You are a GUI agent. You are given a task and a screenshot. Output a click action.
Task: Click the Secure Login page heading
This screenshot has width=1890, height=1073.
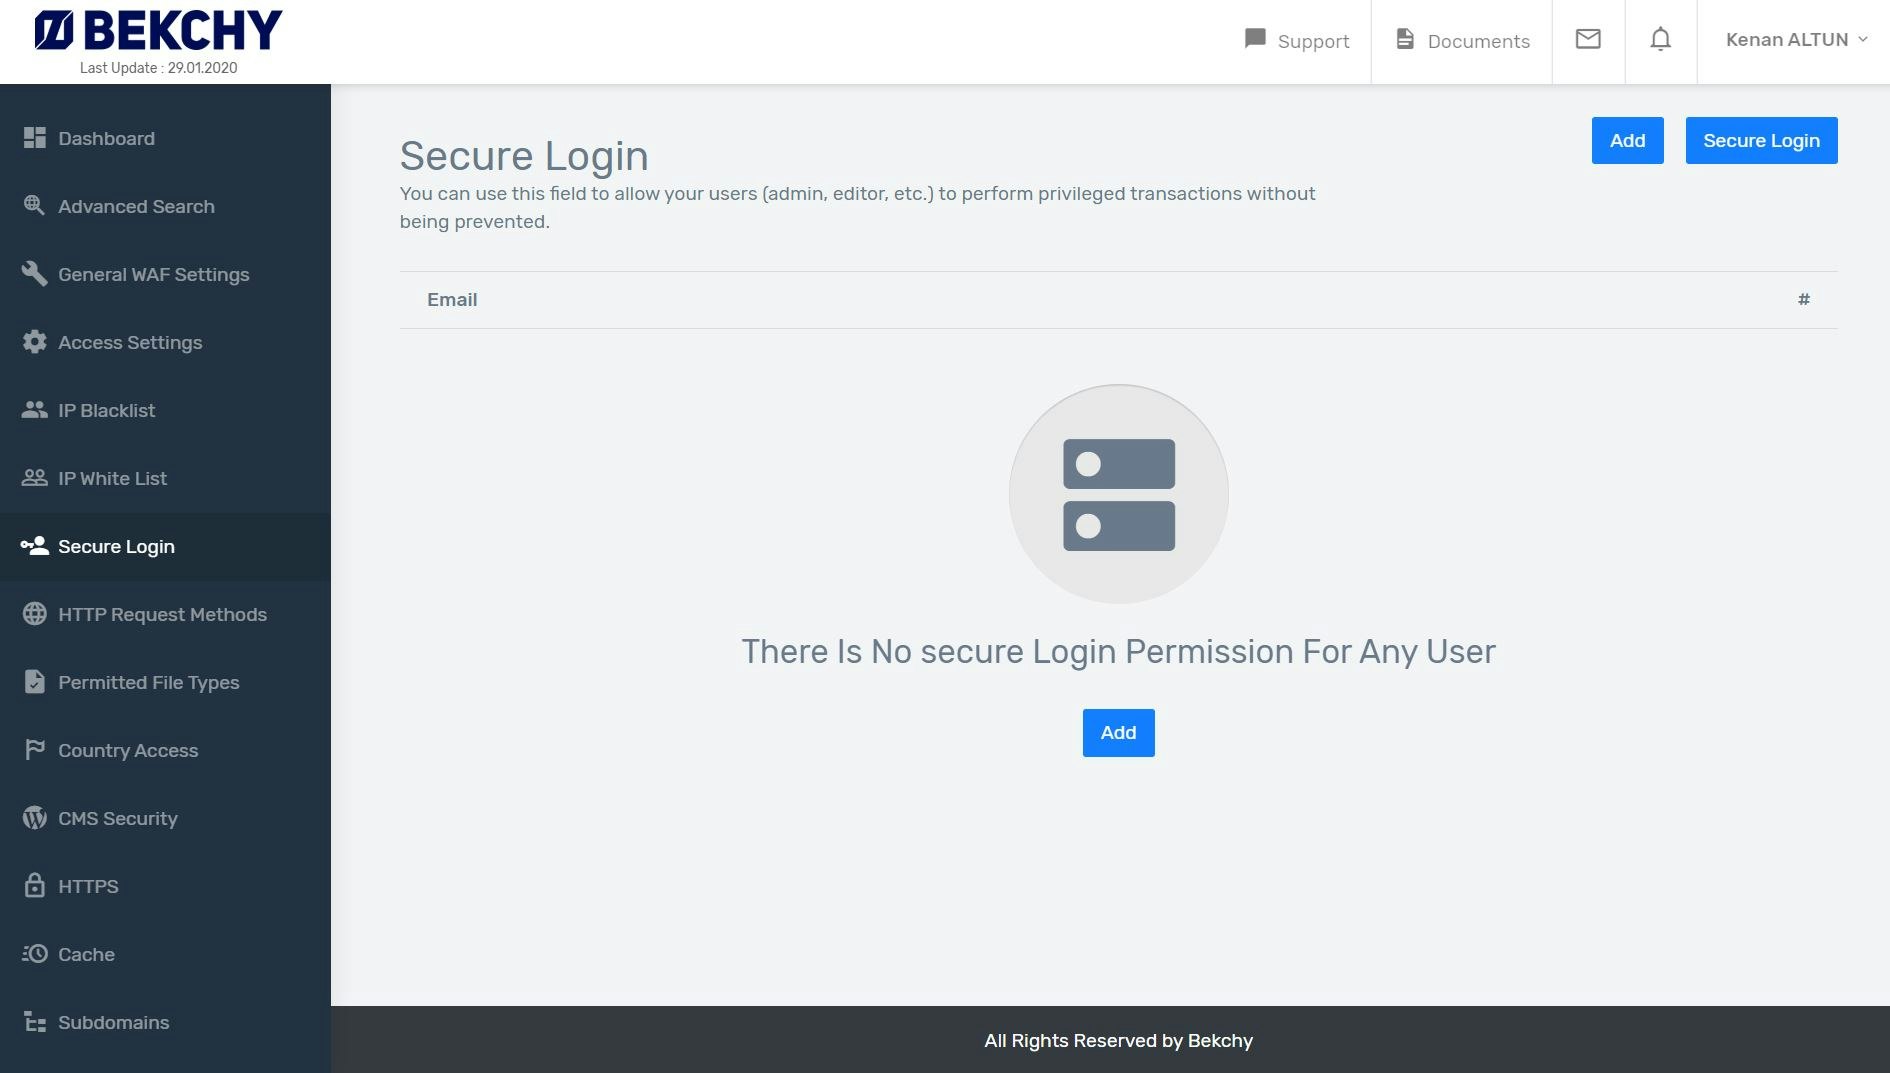[x=524, y=156]
